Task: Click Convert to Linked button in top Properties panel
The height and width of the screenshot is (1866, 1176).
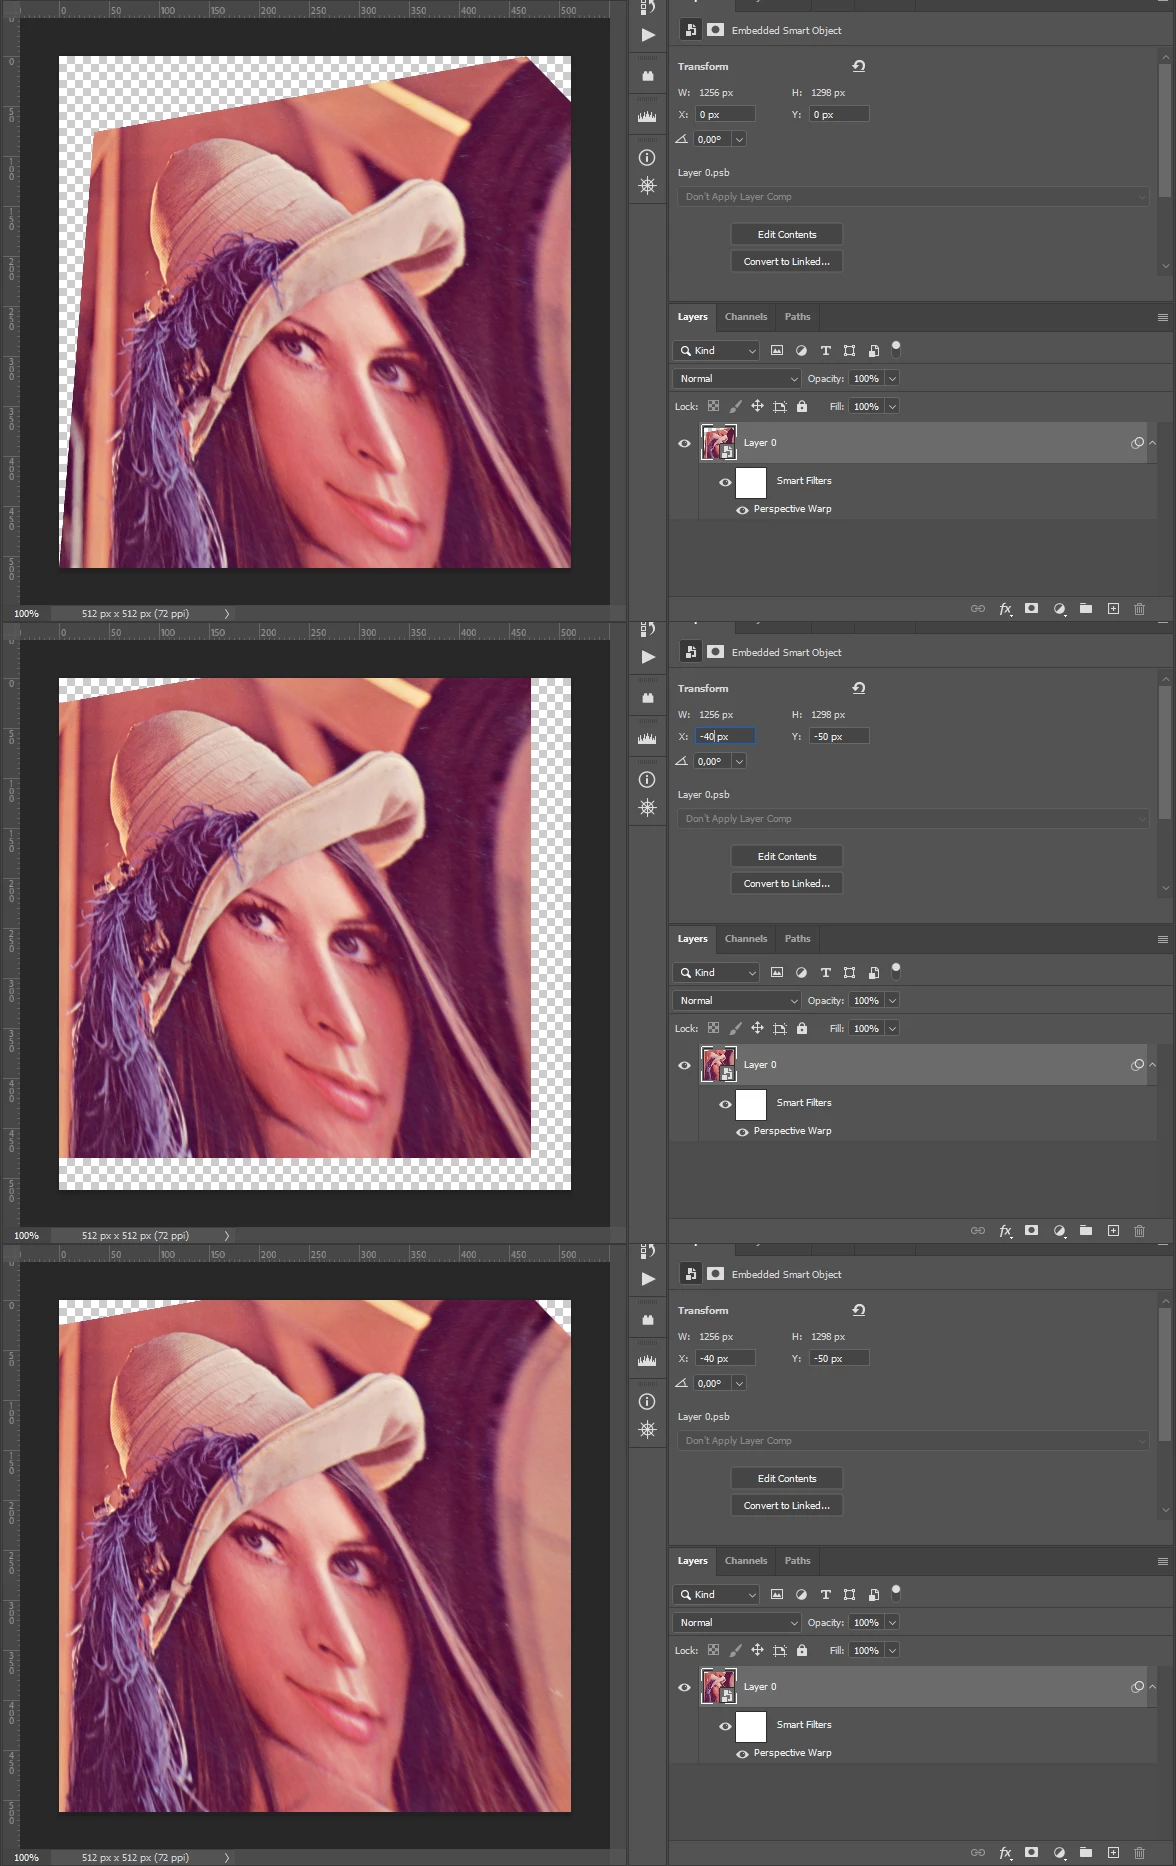Action: pyautogui.click(x=787, y=262)
